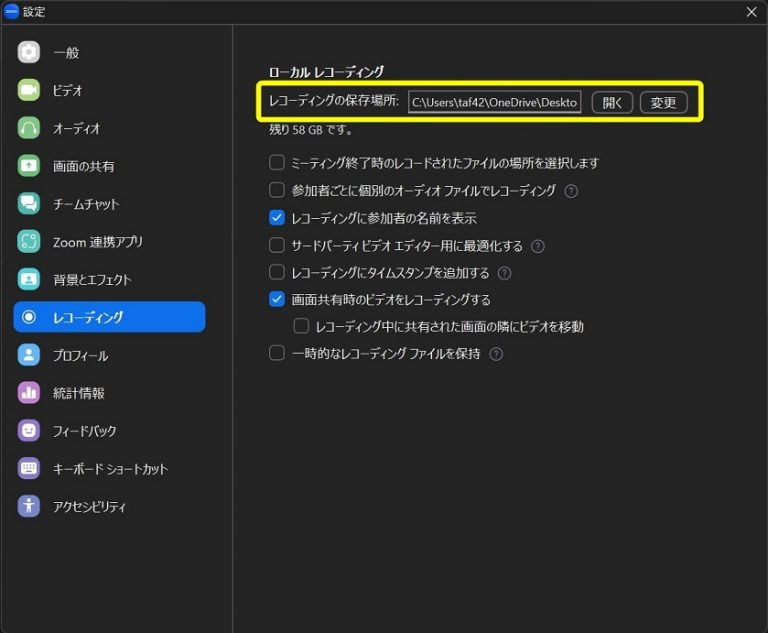Image resolution: width=768 pixels, height=633 pixels.
Task: Toggle 画面共有時のビデオをレコーディングする checkbox
Action: pyautogui.click(x=277, y=299)
